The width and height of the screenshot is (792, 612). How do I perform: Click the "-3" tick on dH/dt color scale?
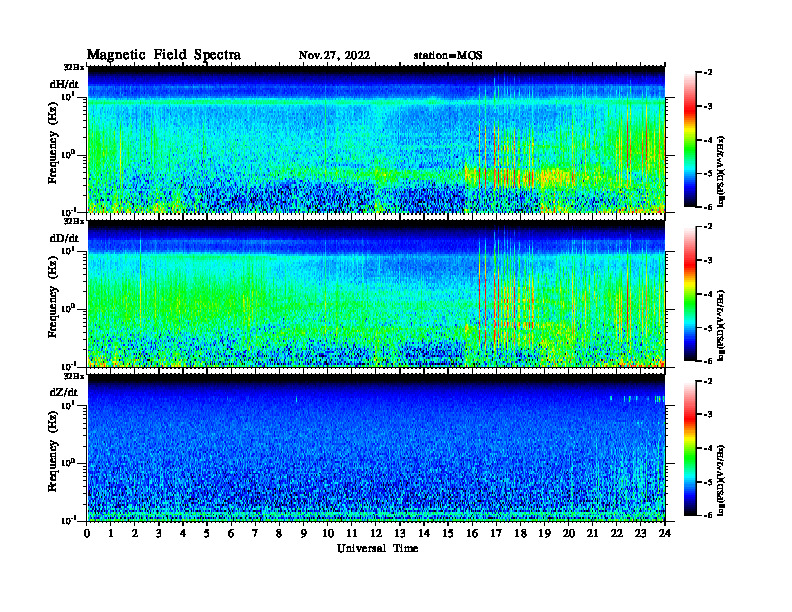[x=708, y=106]
